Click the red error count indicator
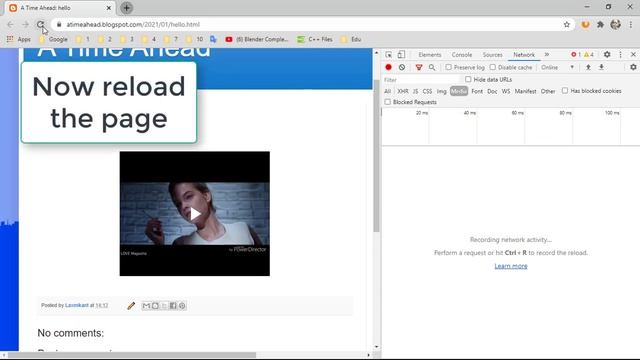This screenshot has height=360, width=640. (x=576, y=55)
